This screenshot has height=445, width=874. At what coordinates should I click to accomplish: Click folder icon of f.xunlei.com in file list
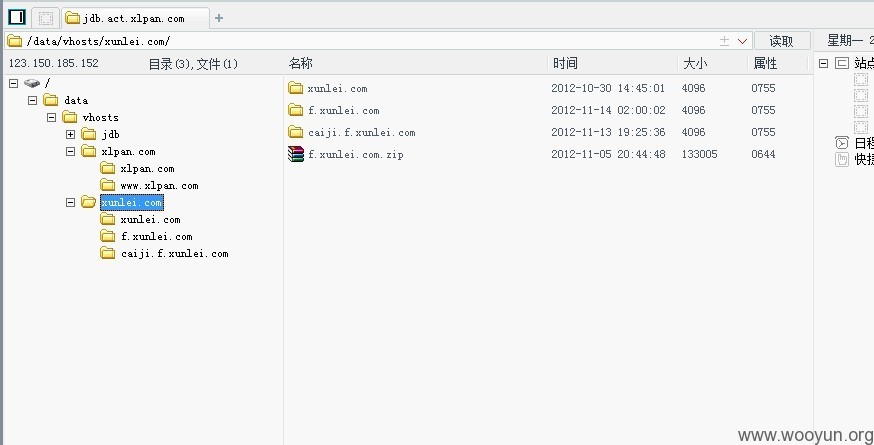[295, 110]
